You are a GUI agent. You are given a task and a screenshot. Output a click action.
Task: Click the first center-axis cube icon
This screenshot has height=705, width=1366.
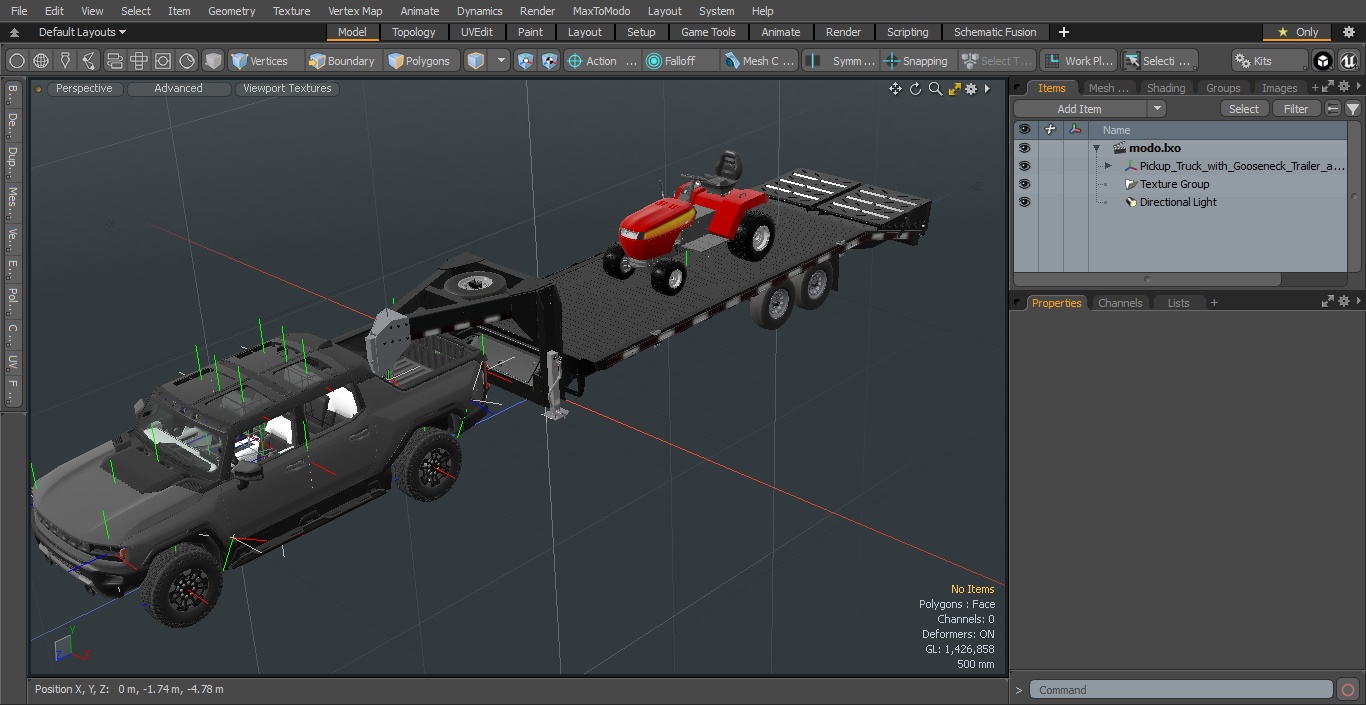pyautogui.click(x=526, y=61)
